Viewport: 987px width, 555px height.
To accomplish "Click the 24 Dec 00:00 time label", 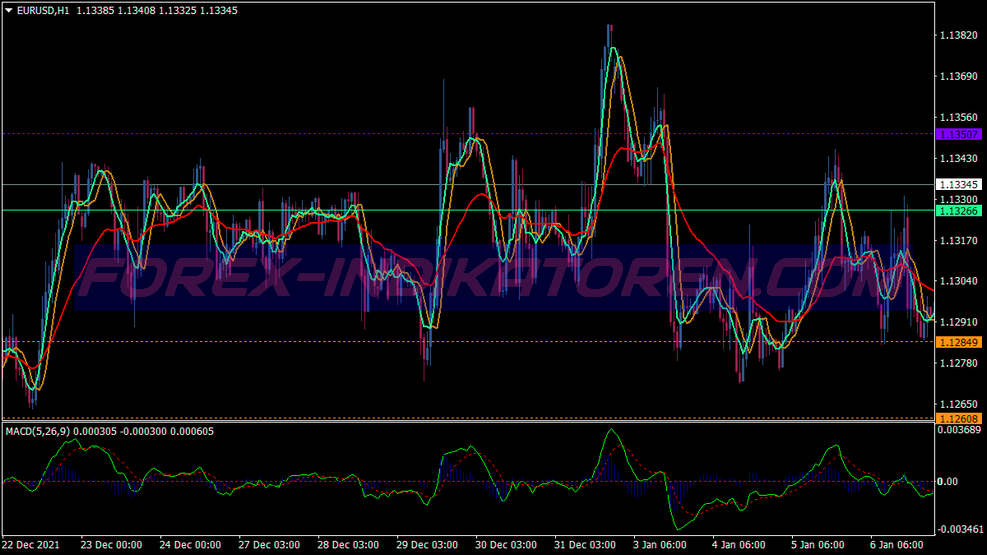I will pyautogui.click(x=190, y=545).
